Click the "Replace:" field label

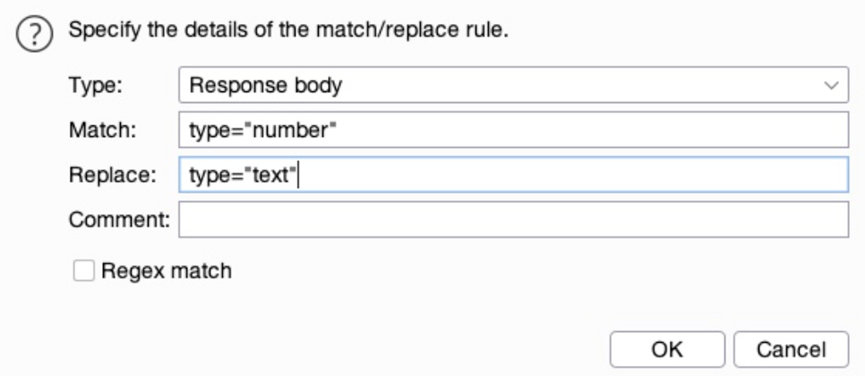click(113, 175)
